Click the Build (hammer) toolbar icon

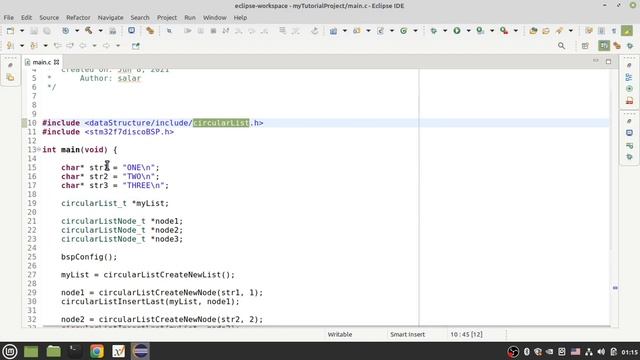pyautogui.click(x=89, y=31)
